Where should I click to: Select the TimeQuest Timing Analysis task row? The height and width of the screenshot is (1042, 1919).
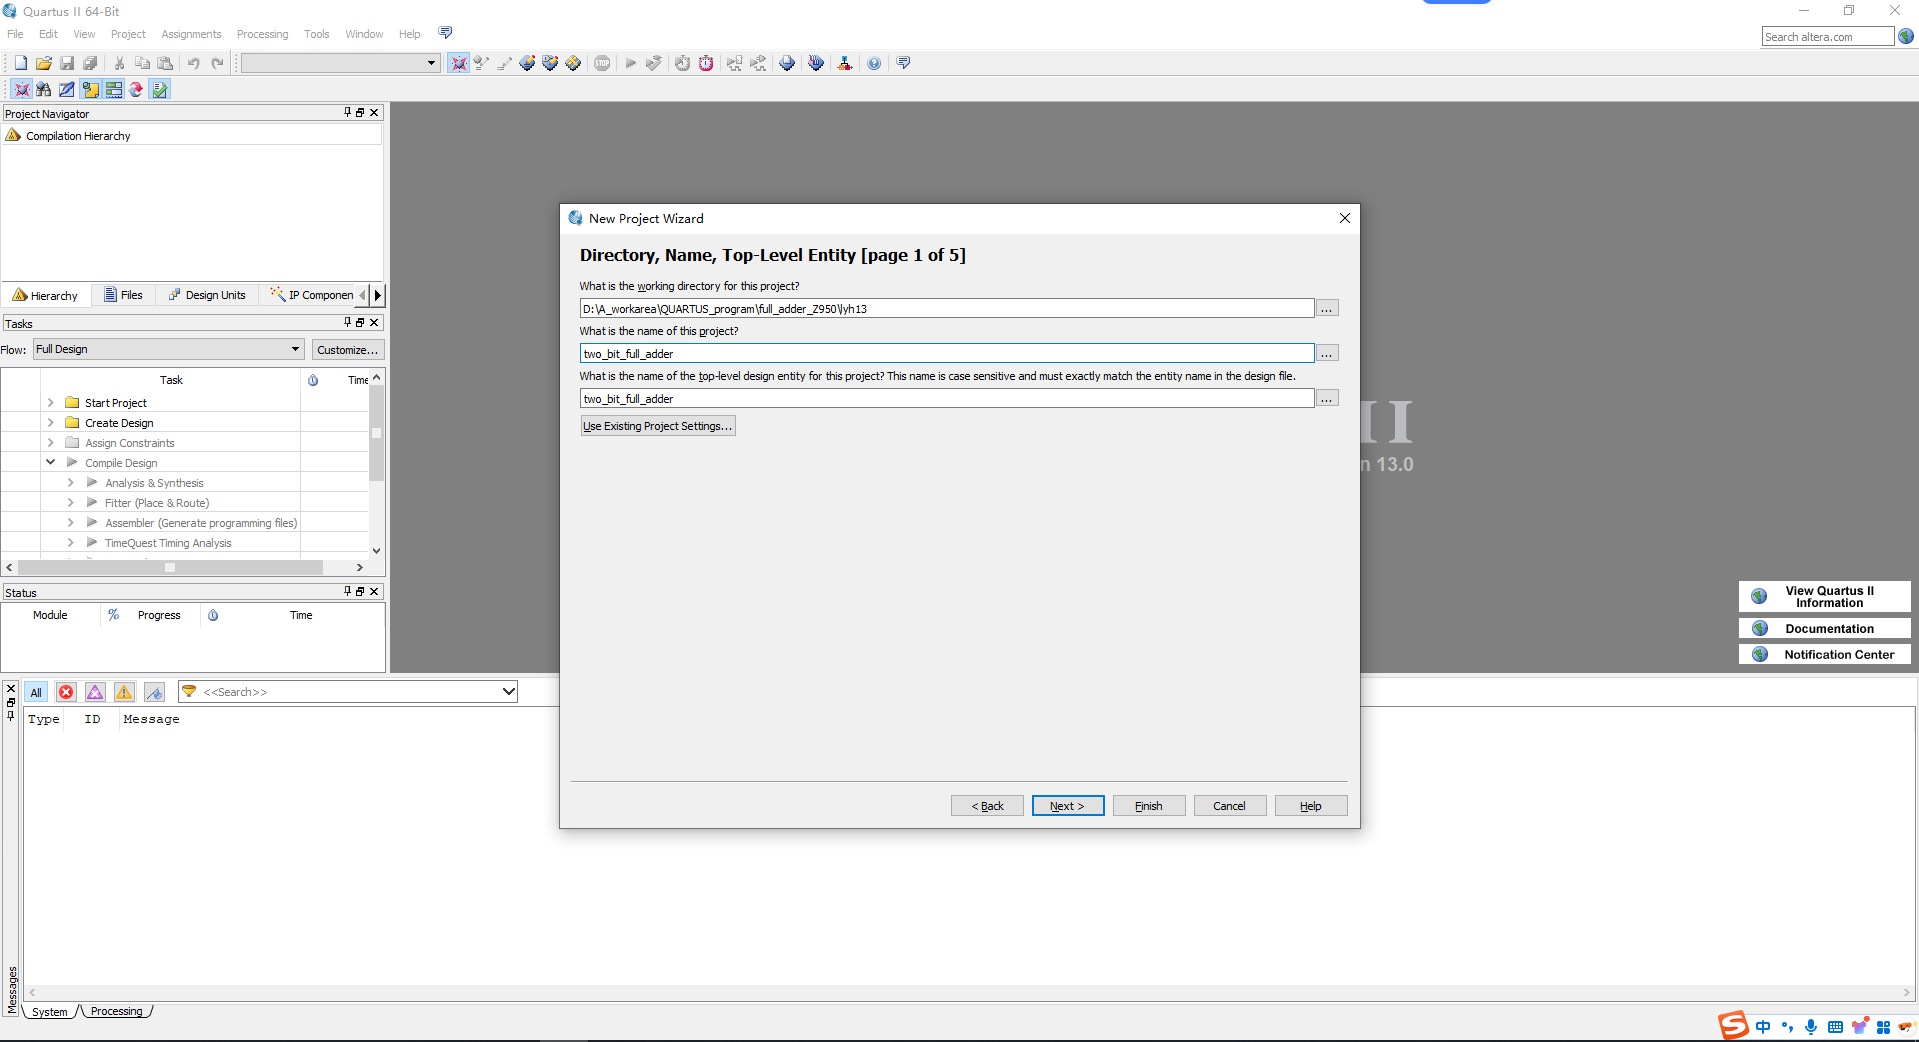(x=168, y=543)
